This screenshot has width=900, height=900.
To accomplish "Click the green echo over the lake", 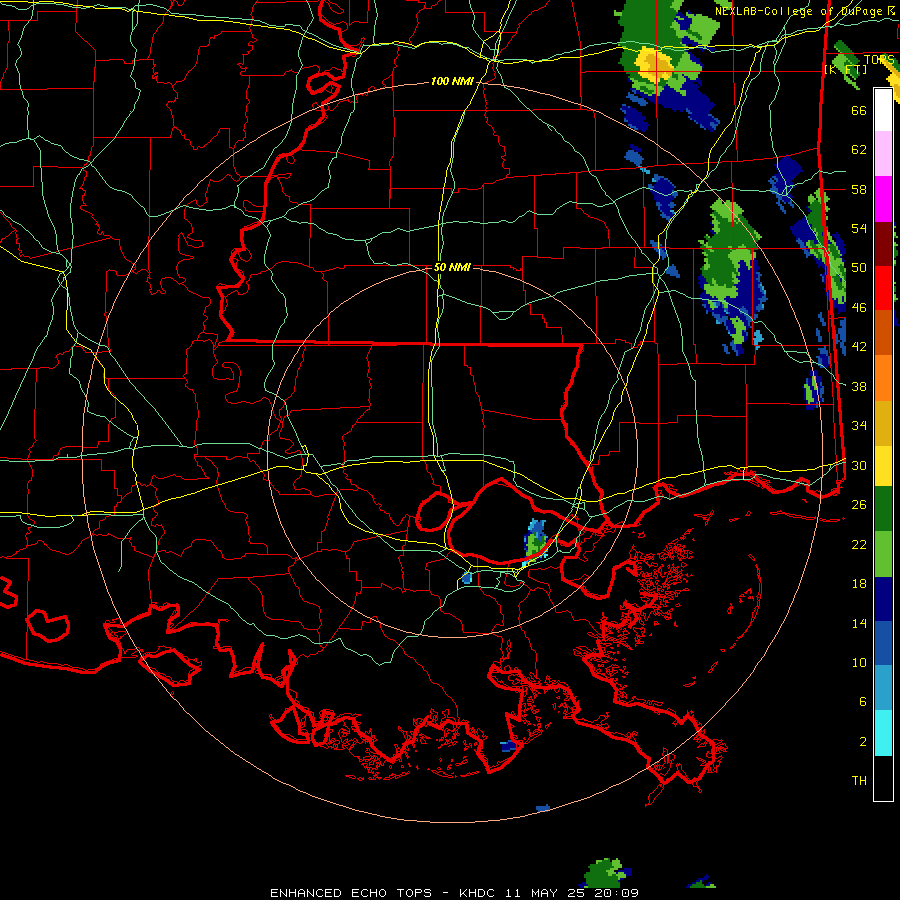I will [536, 542].
